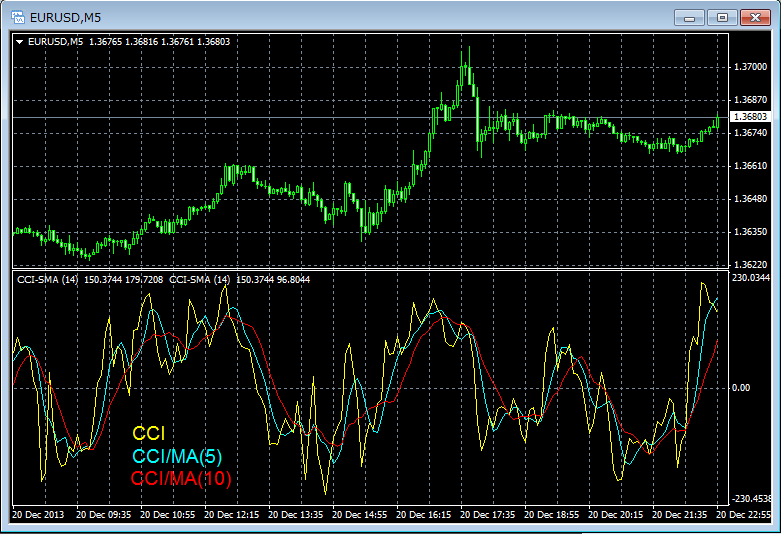
Task: Click the 20 Dec 16:15 time label
Action: (425, 514)
